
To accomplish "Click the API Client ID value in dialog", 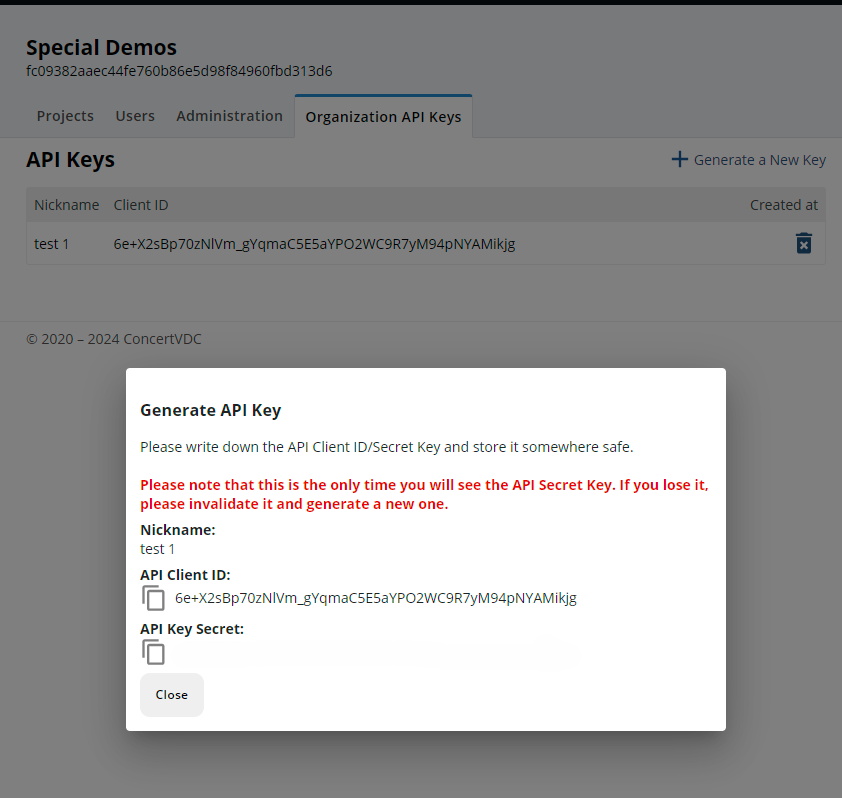I will pyautogui.click(x=375, y=598).
